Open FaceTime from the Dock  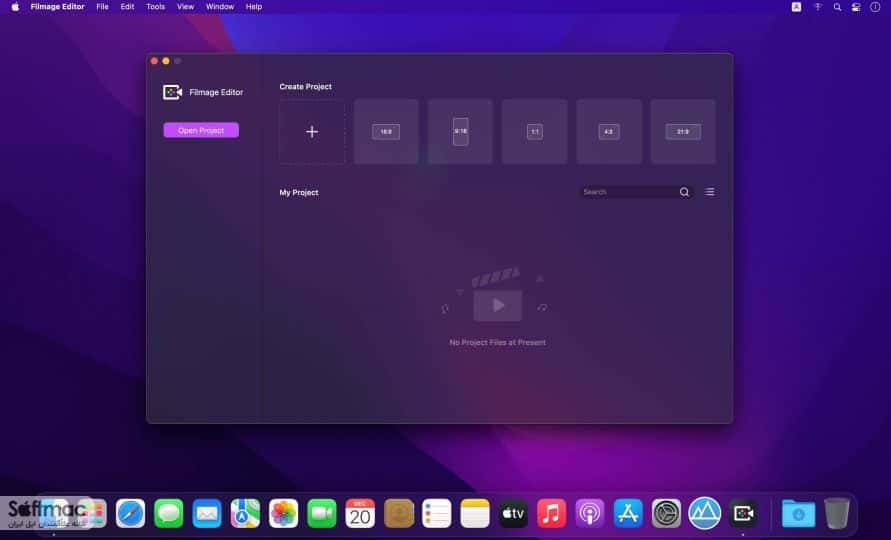[x=322, y=513]
